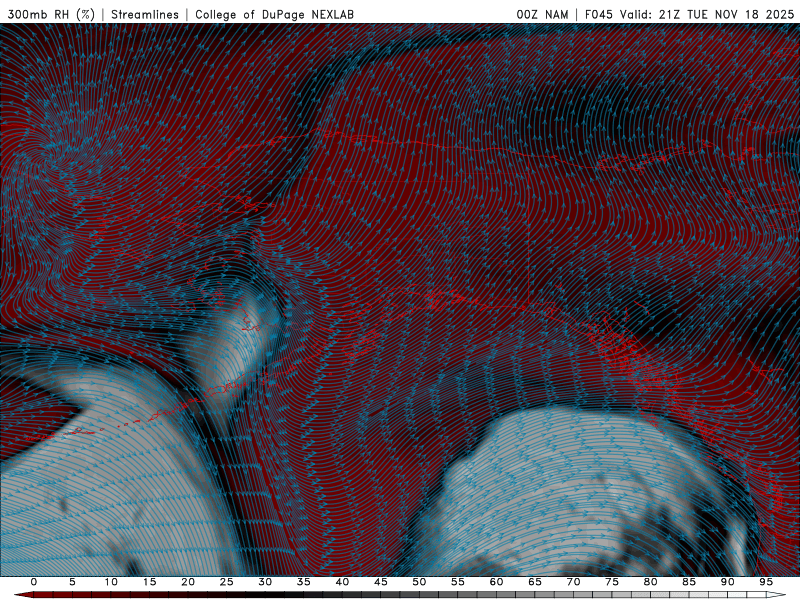Click the white high-end arrow of the colorbar
This screenshot has width=800, height=600.
pos(777,595)
